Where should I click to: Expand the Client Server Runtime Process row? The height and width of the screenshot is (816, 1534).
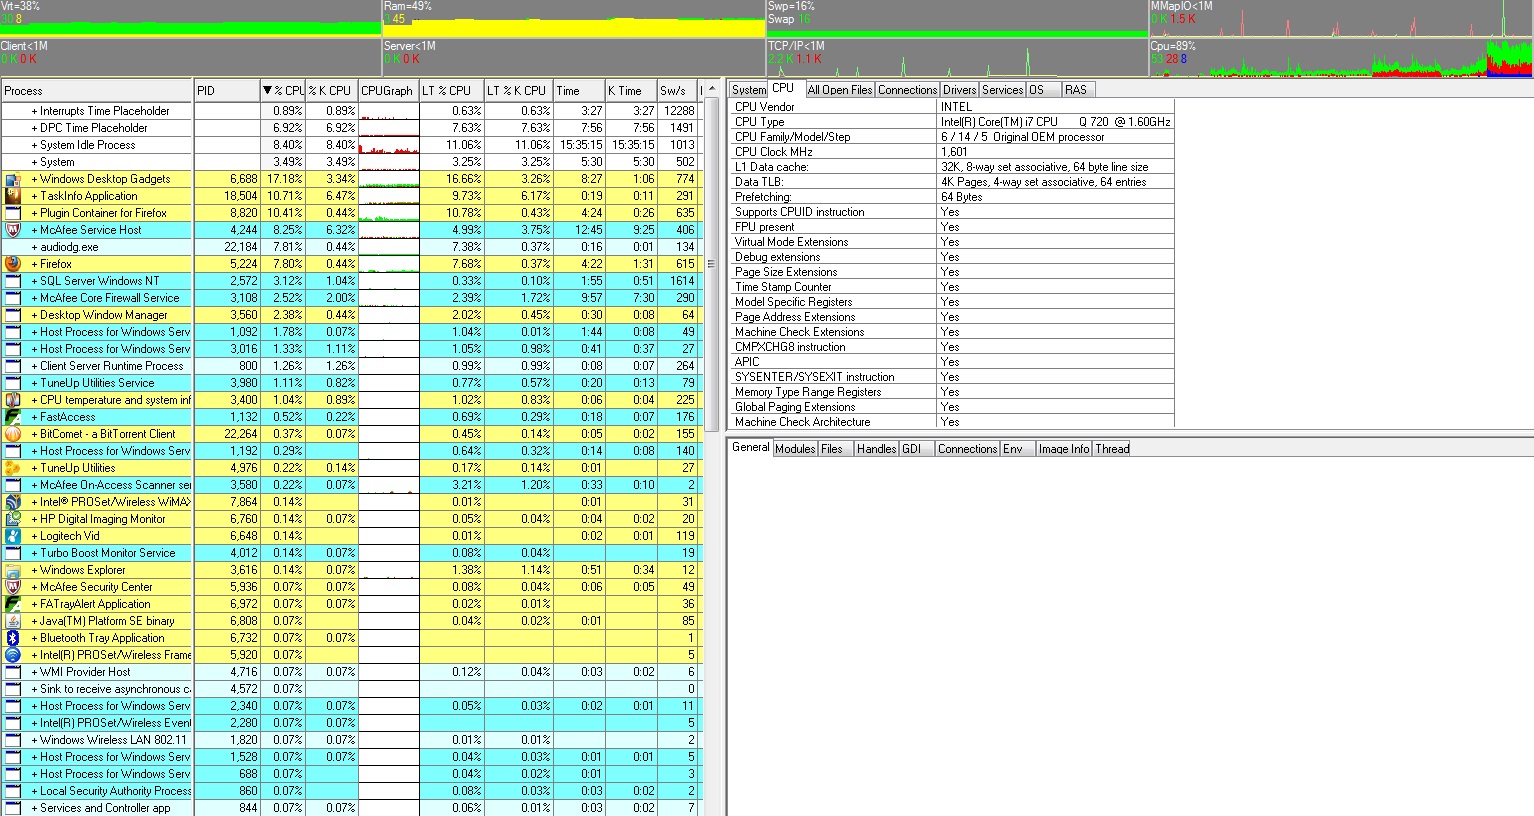point(34,366)
